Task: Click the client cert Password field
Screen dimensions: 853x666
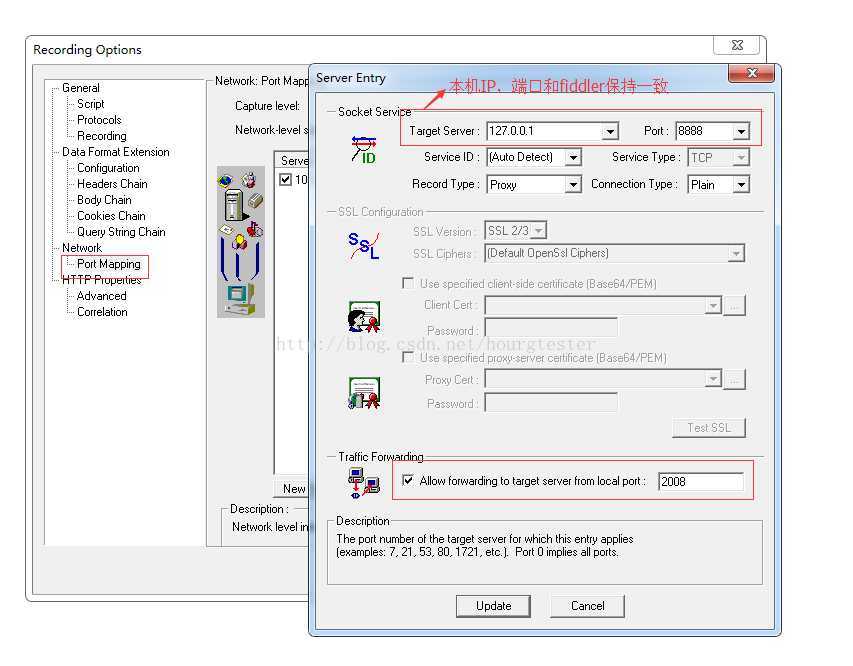Action: click(x=551, y=329)
